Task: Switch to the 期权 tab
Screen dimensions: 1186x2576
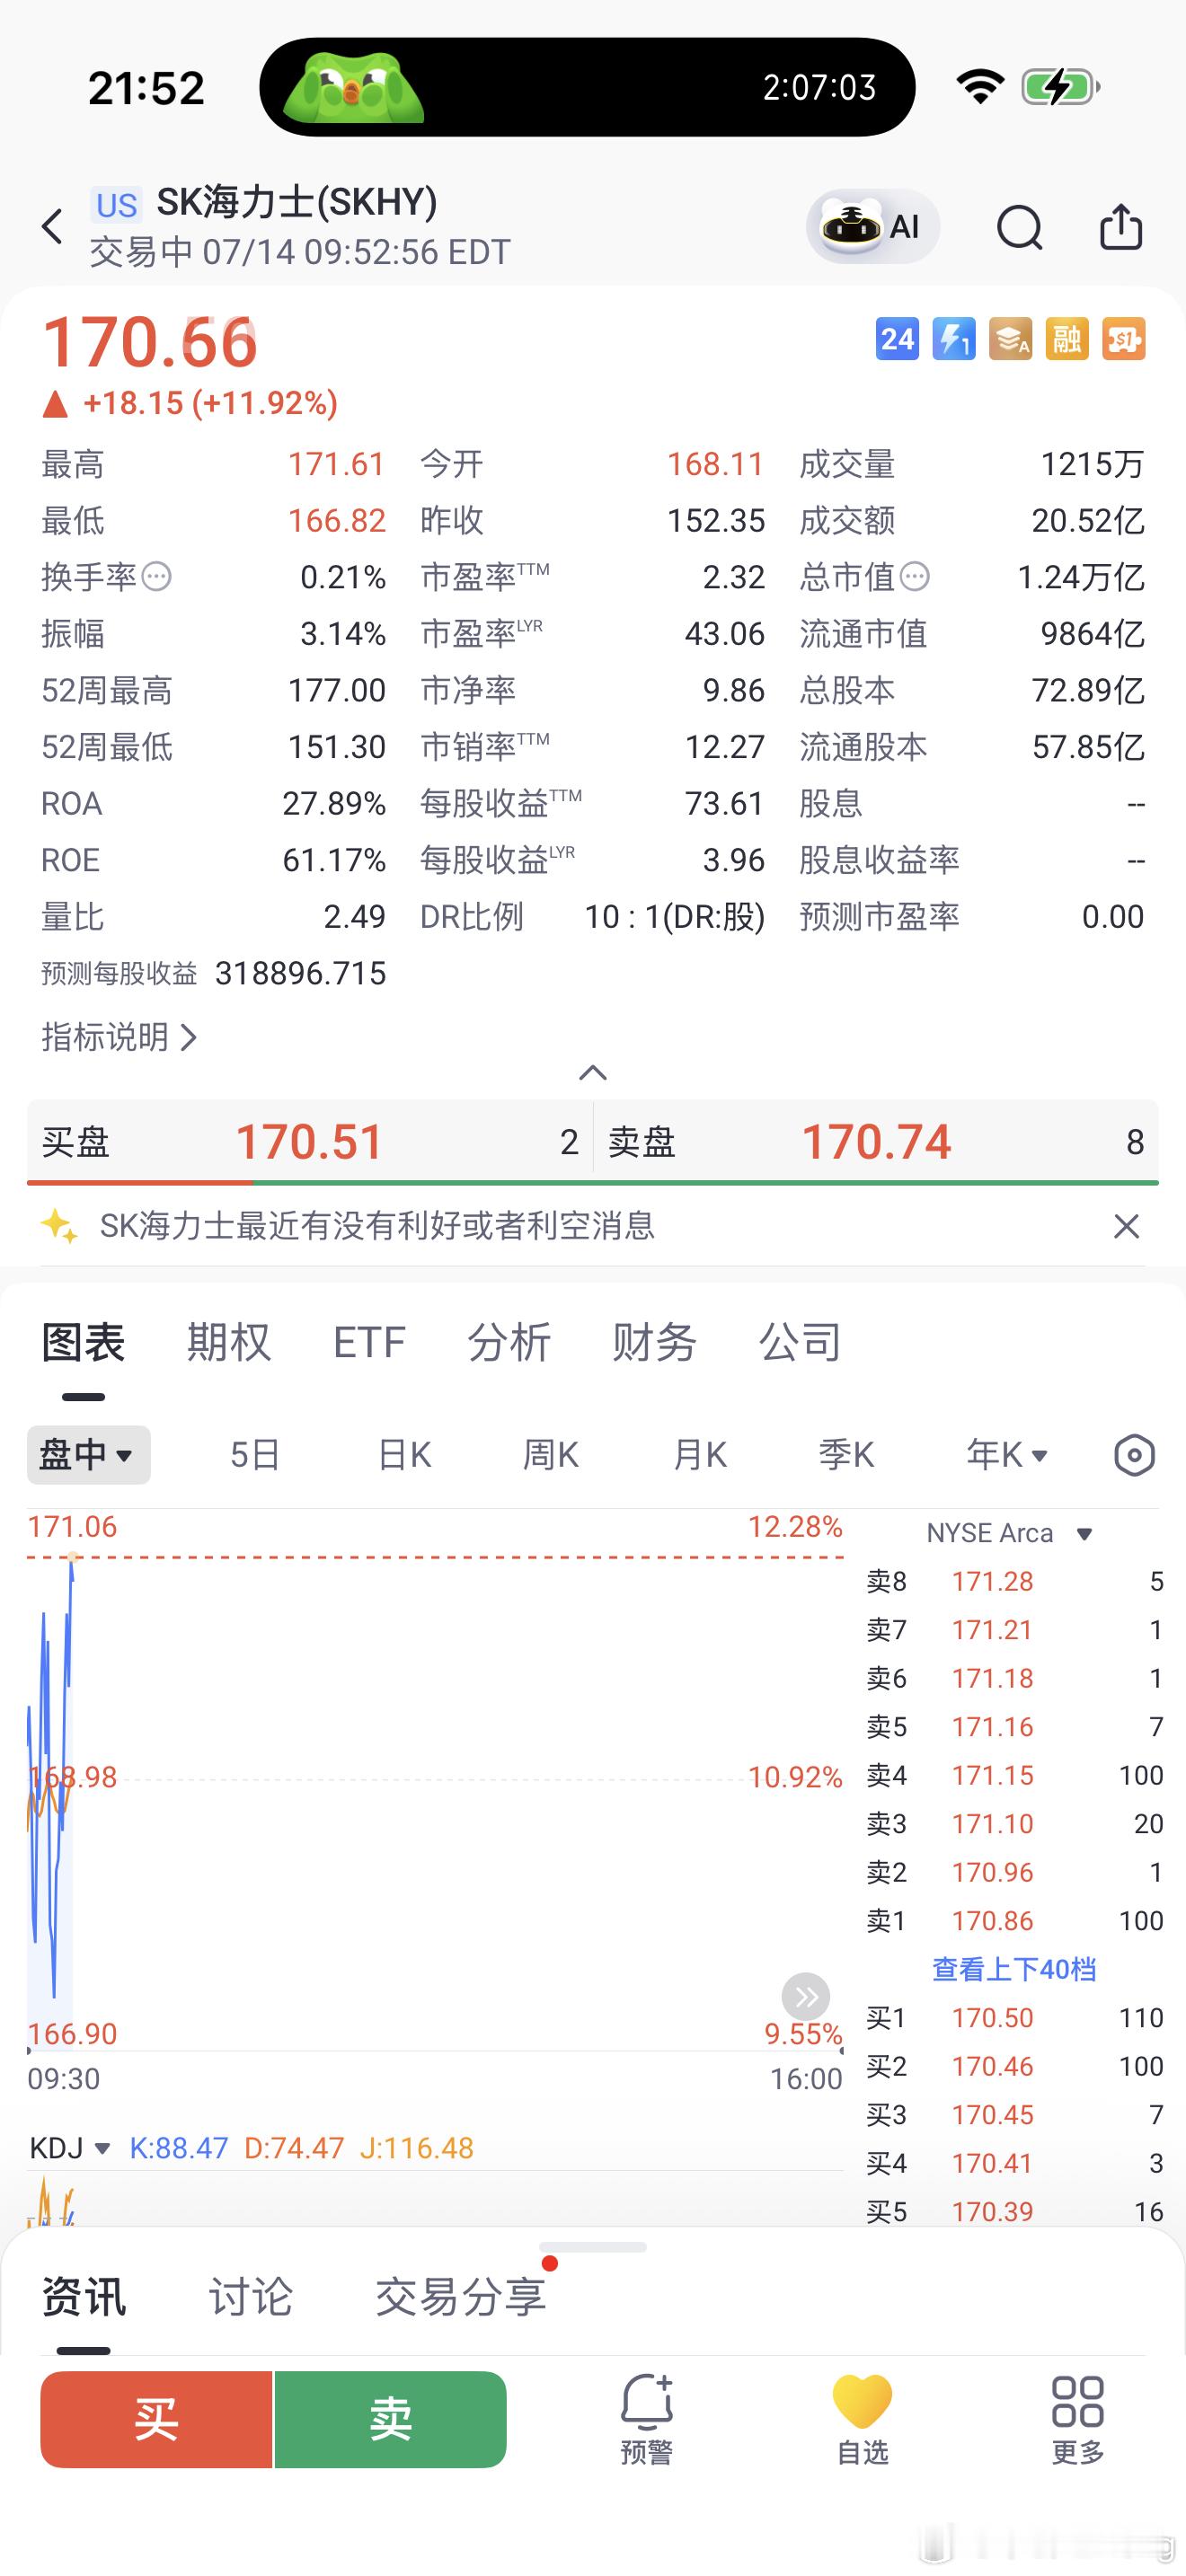Action: pos(229,1342)
